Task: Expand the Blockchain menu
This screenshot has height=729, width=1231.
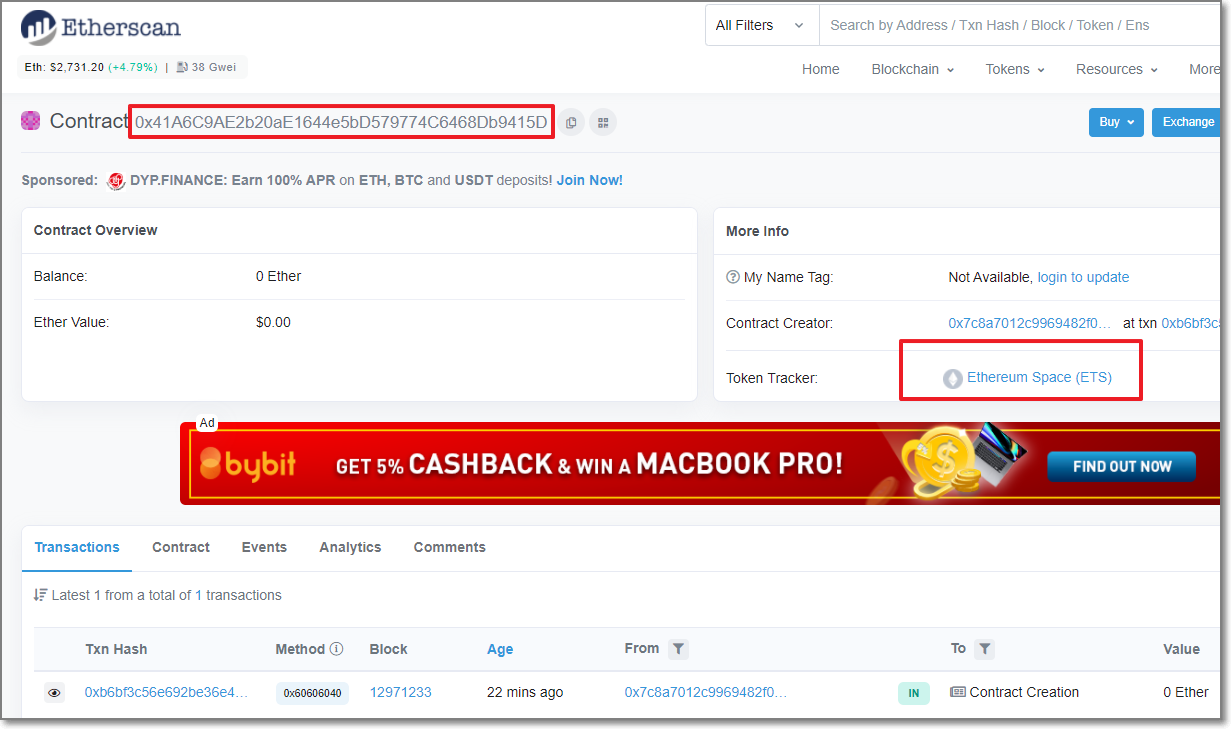Action: pos(913,69)
